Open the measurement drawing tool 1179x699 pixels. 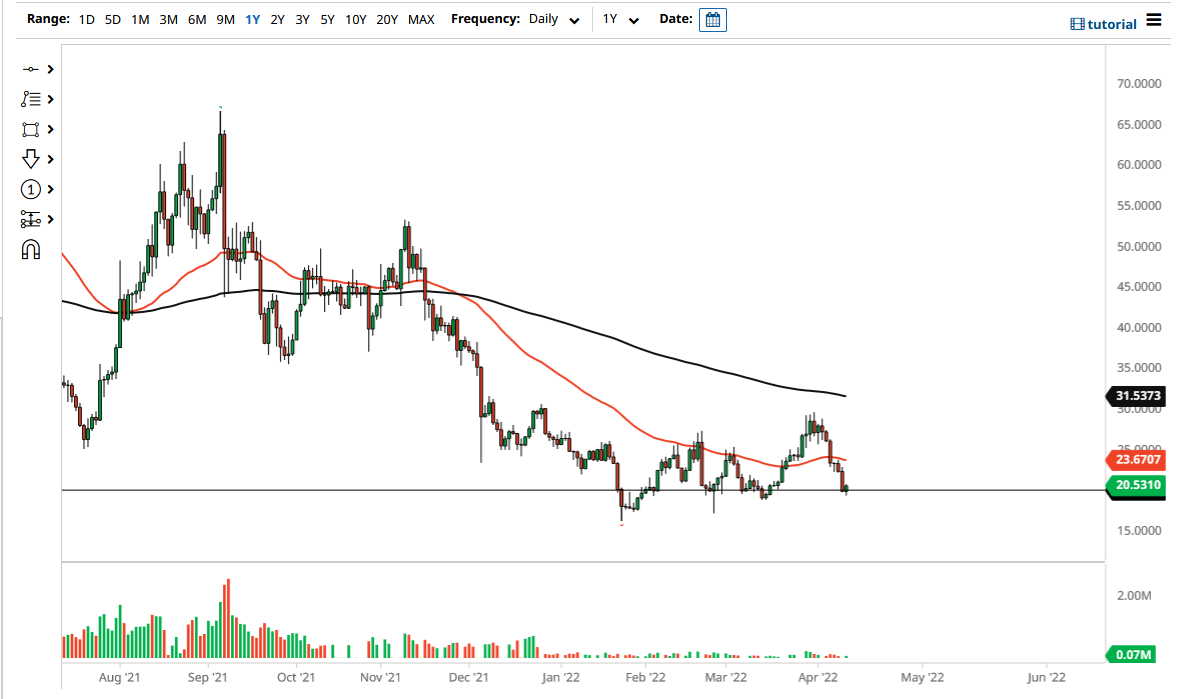click(30, 219)
